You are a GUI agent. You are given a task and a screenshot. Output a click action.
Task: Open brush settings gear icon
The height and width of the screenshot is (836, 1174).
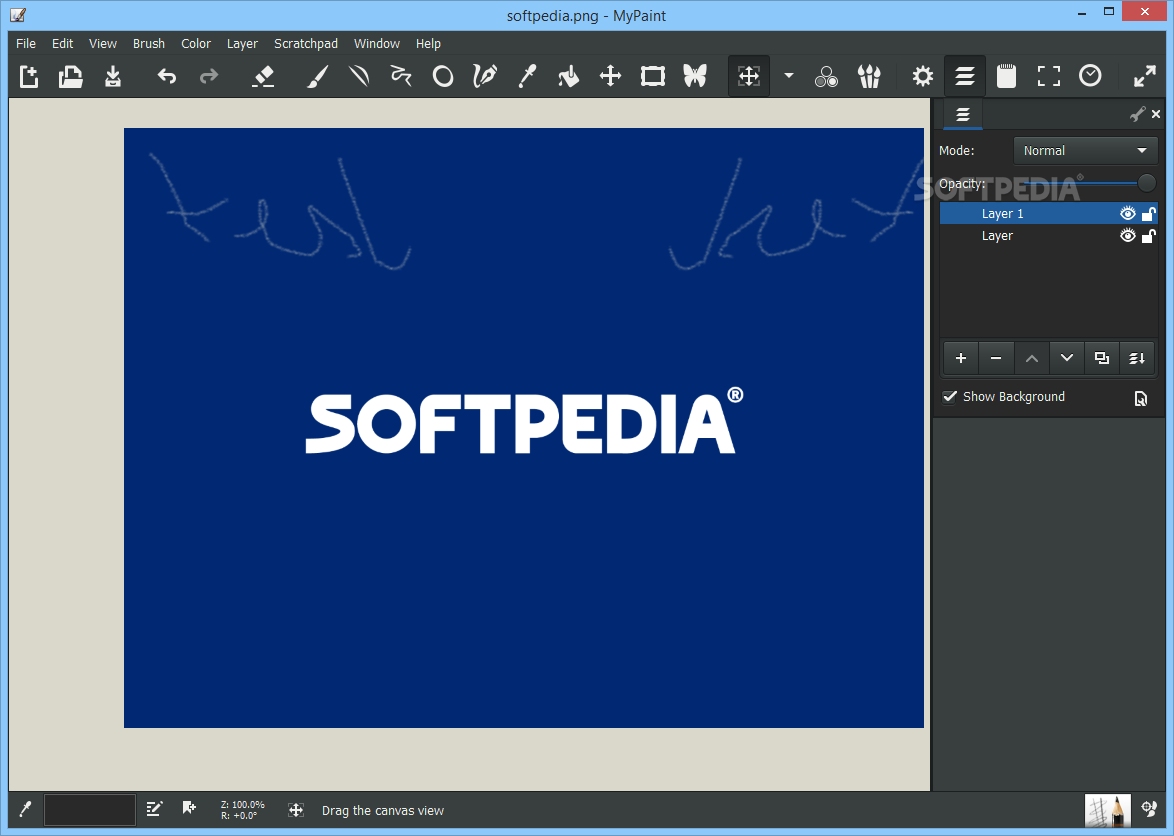[922, 76]
